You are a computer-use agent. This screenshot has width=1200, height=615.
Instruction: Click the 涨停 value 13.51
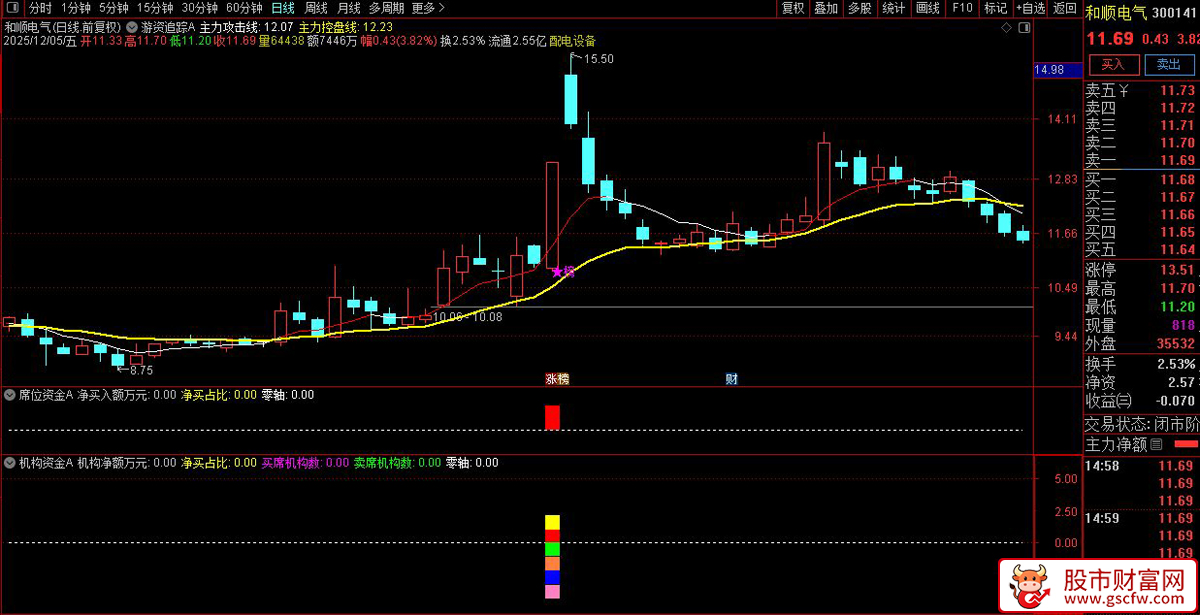point(1178,270)
